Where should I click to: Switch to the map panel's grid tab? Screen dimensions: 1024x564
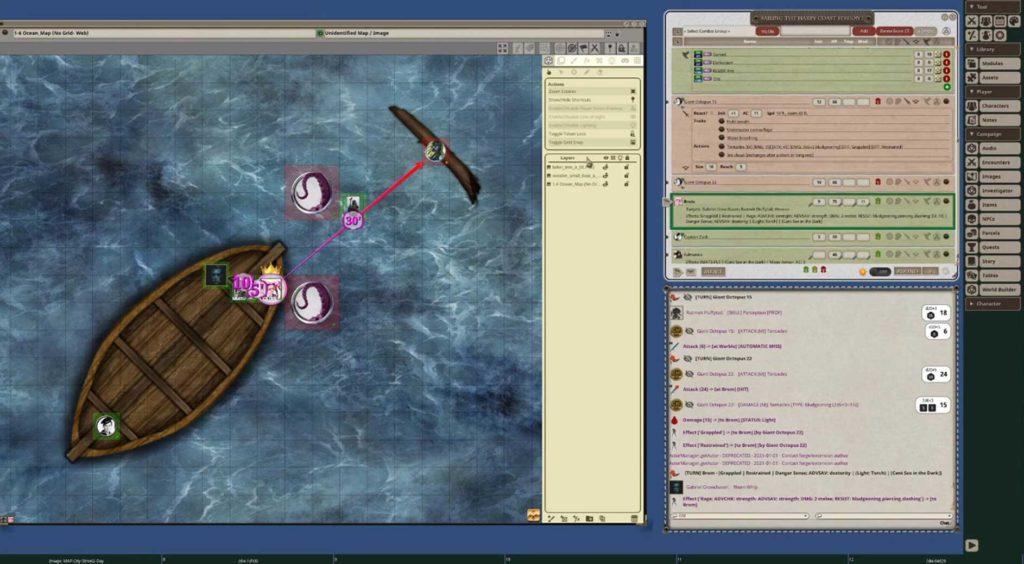(x=637, y=61)
